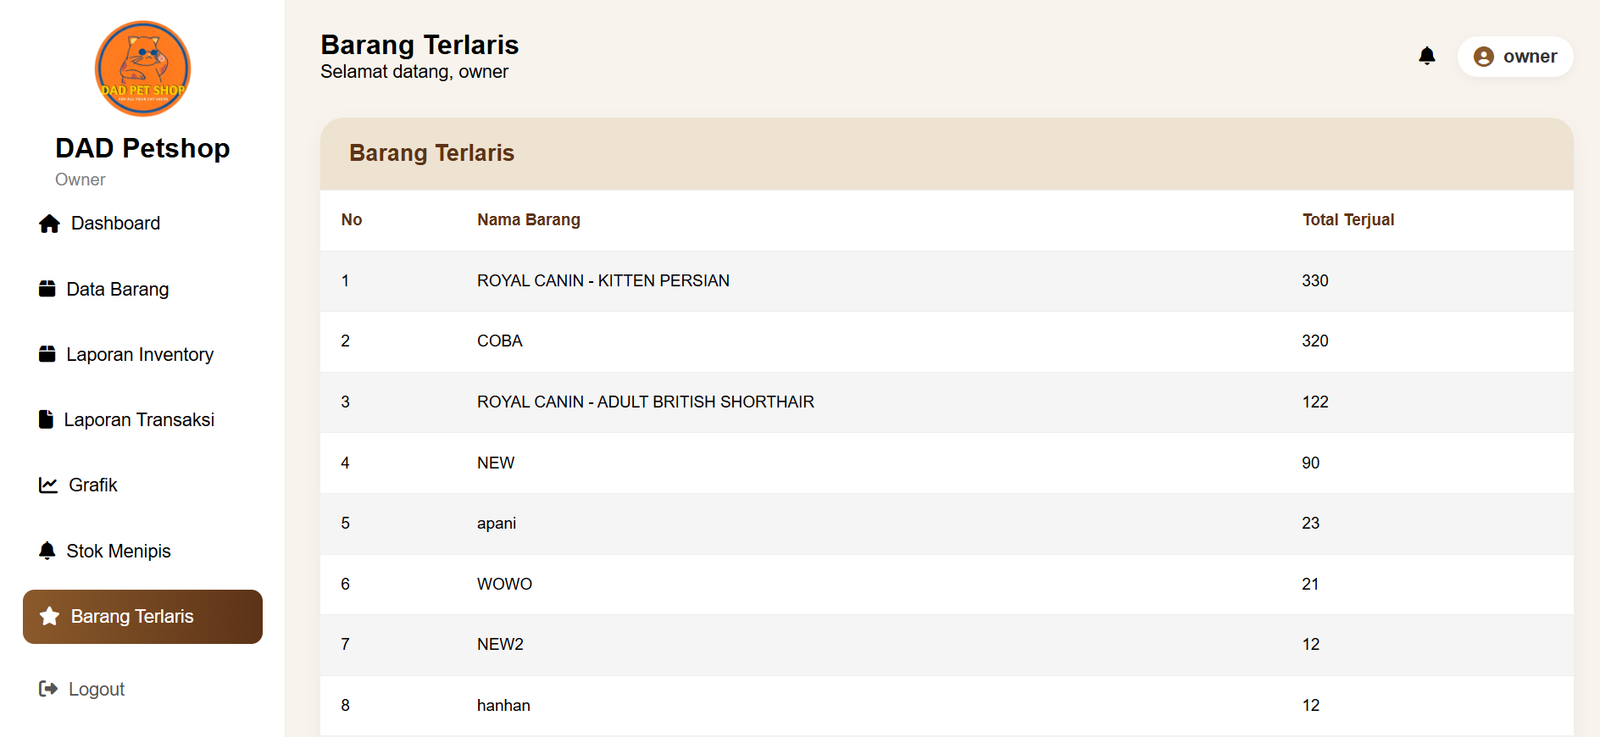Click the Owner role label under shop name
This screenshot has width=1600, height=737.
80,180
